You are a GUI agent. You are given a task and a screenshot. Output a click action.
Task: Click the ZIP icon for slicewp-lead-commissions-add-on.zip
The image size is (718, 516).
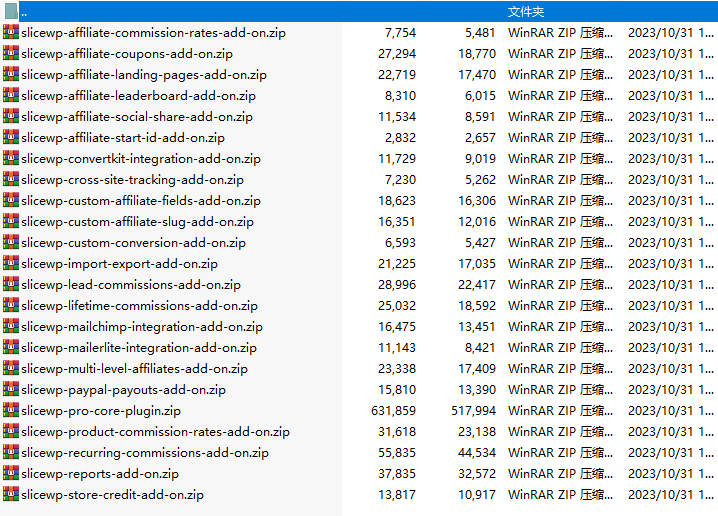click(x=11, y=284)
